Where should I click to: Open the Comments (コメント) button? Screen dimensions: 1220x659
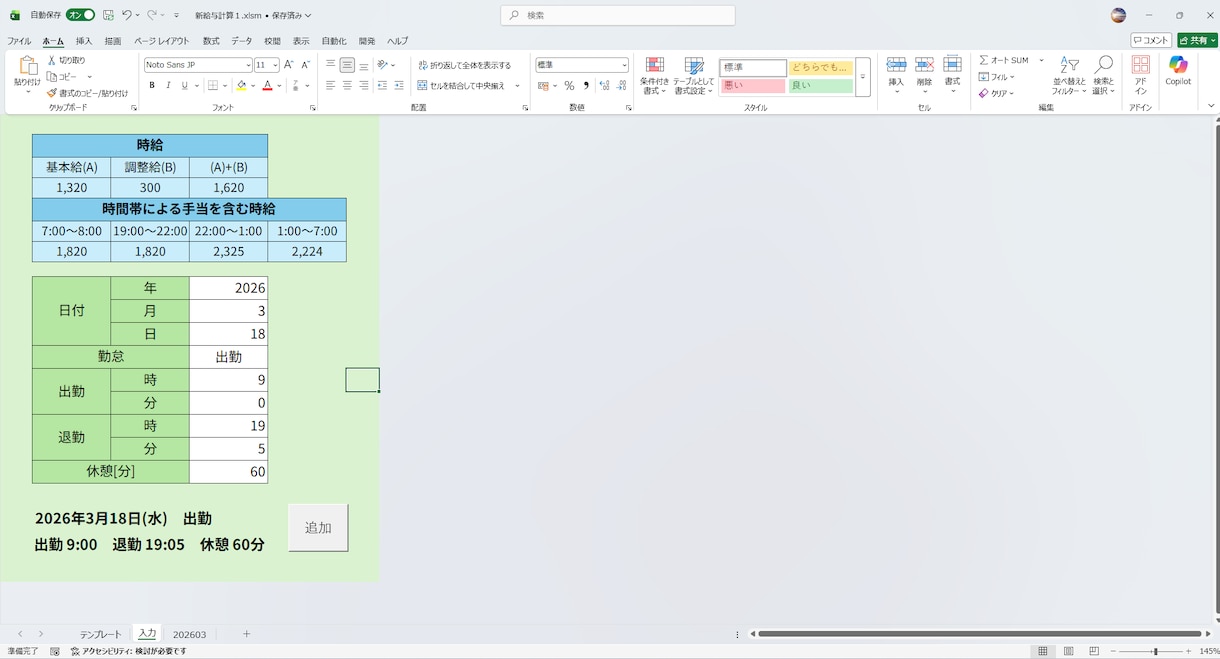1151,40
